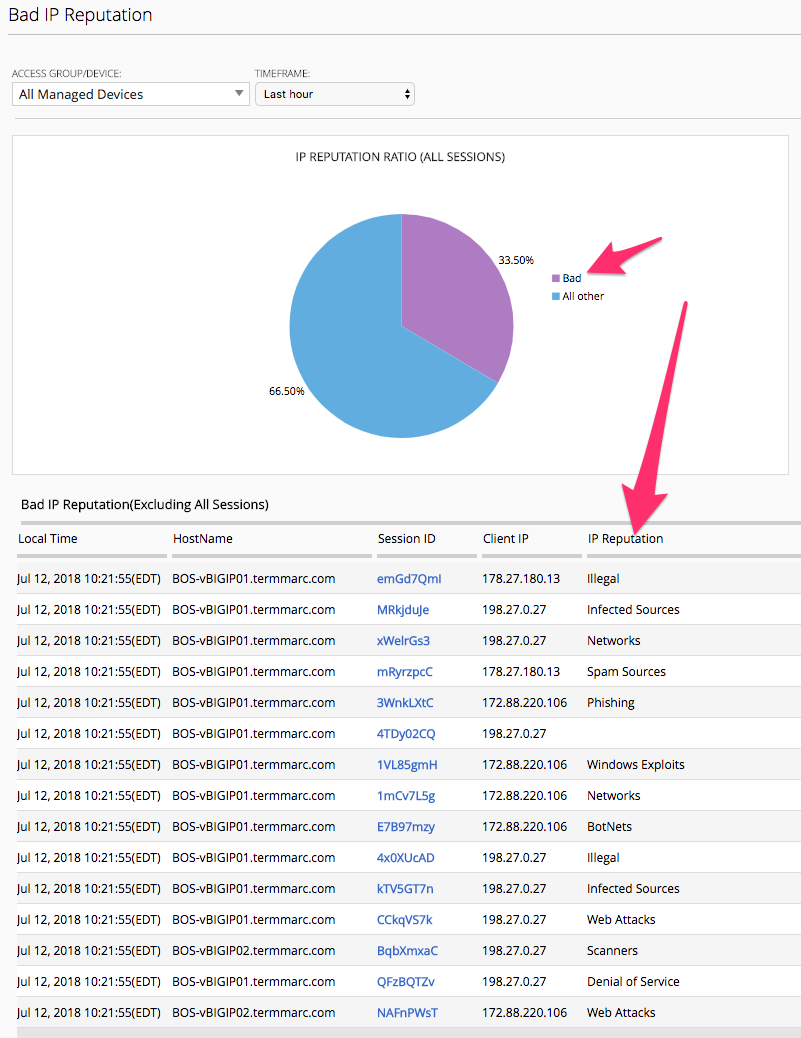Open session NAFnPWsT link

407,1013
